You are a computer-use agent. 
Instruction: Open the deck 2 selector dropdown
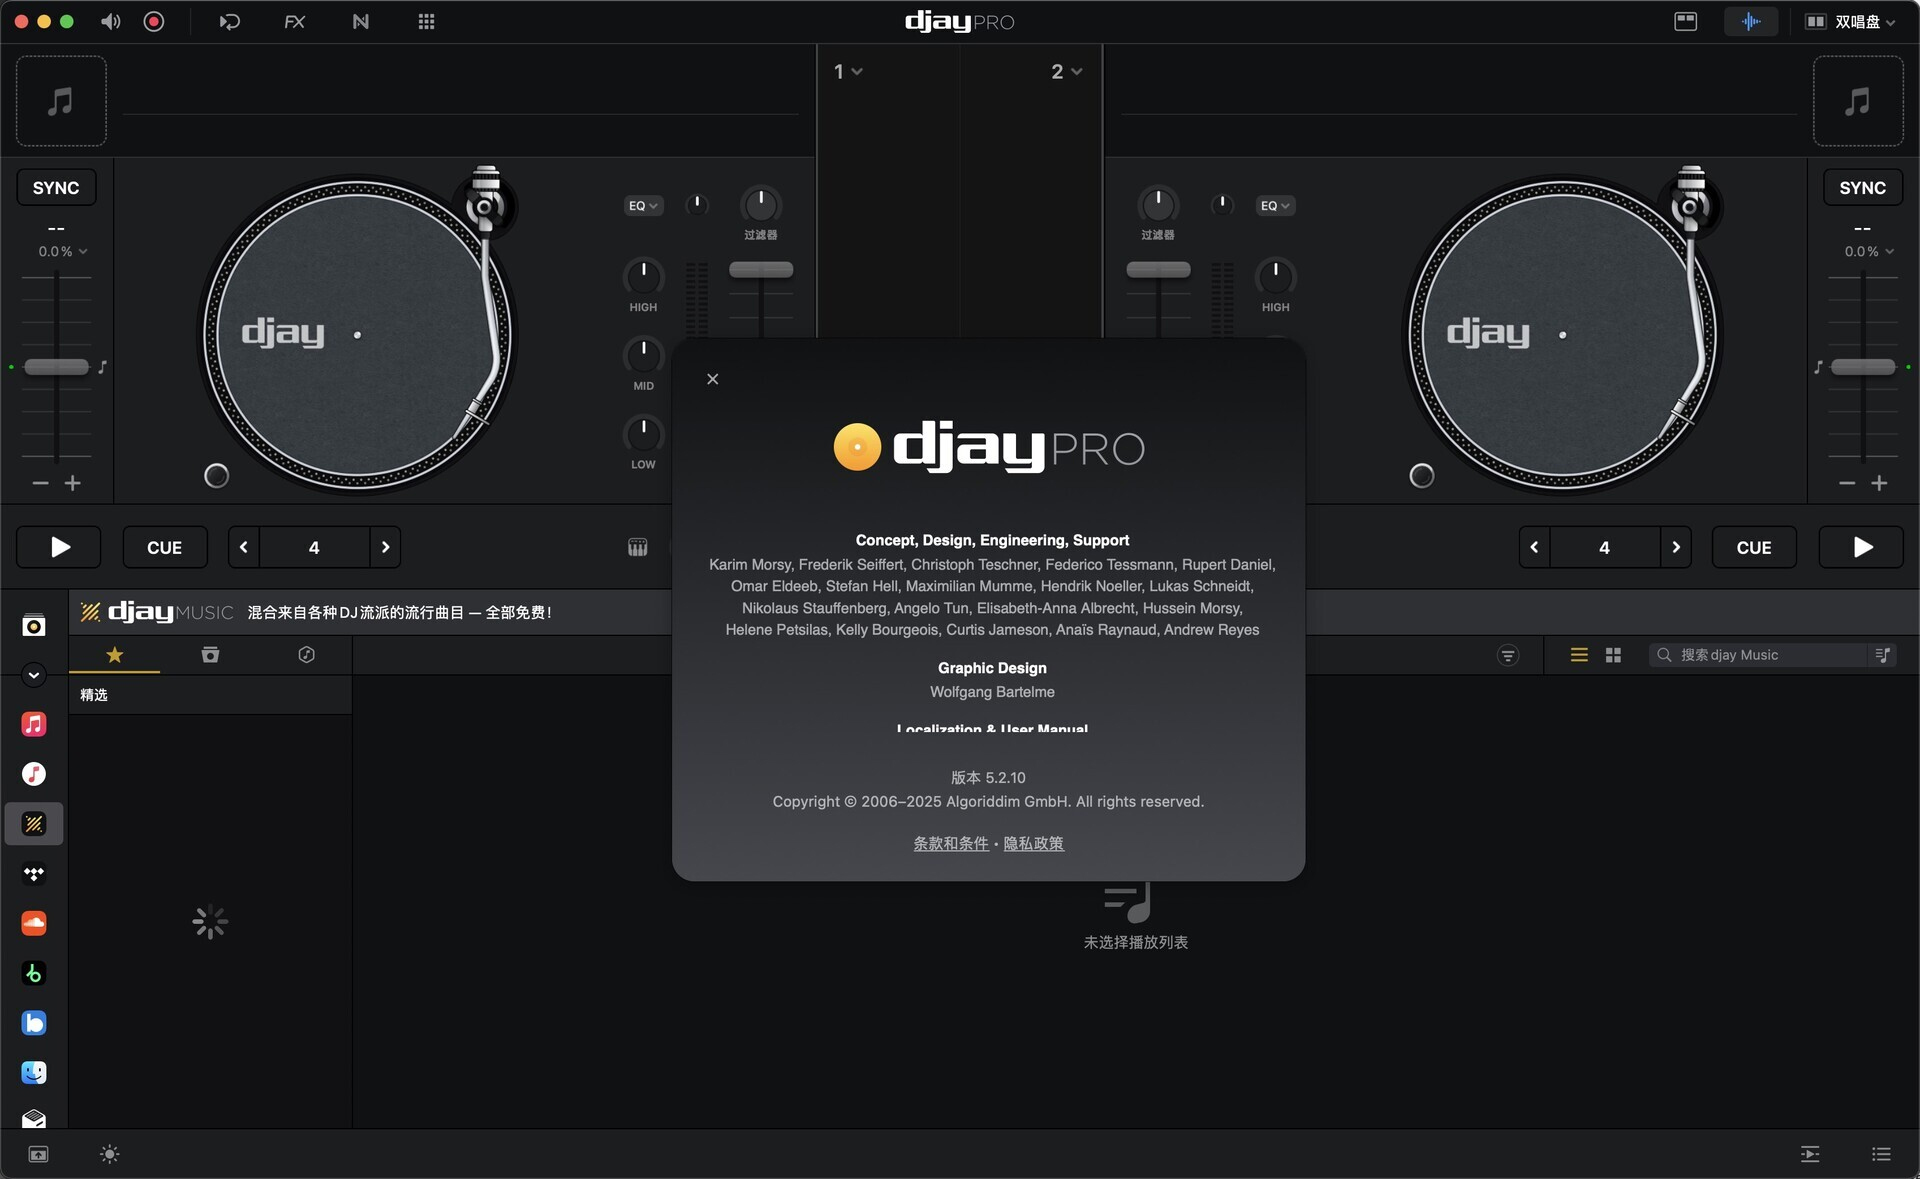(1066, 72)
